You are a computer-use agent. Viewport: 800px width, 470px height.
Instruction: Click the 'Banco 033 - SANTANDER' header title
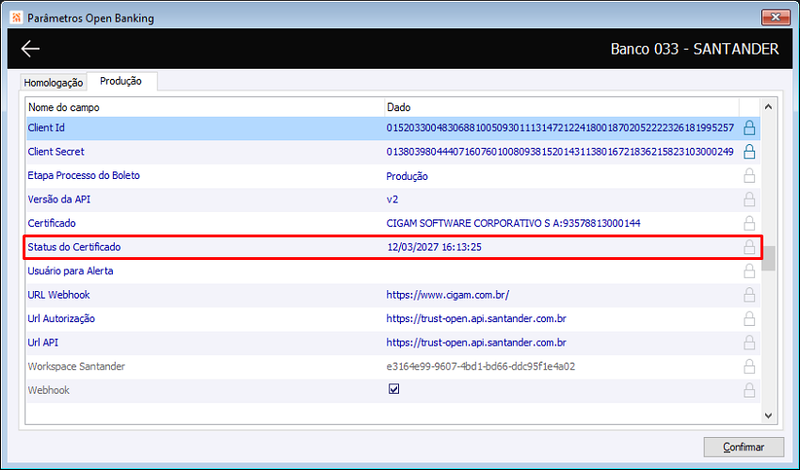coord(695,49)
